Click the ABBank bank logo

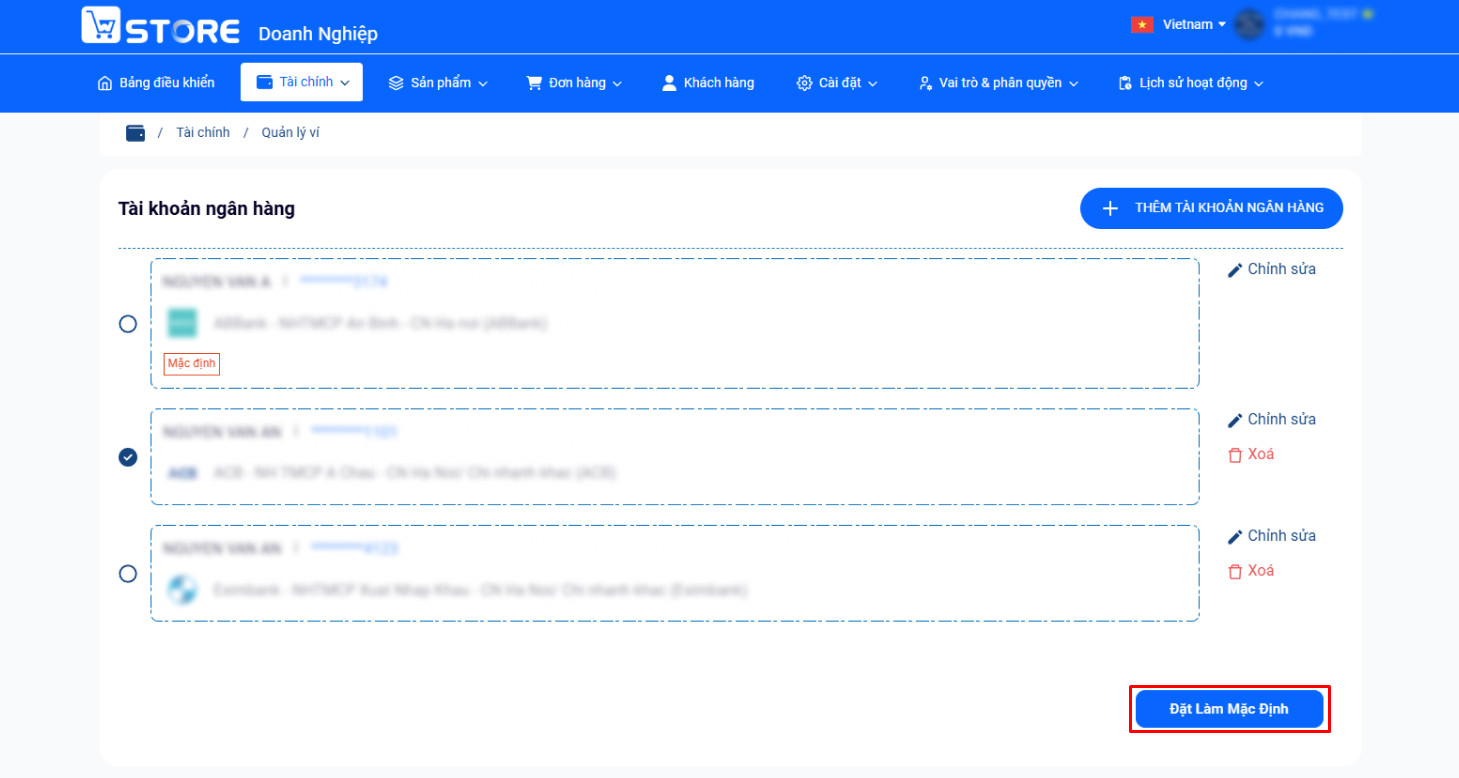pyautogui.click(x=182, y=323)
